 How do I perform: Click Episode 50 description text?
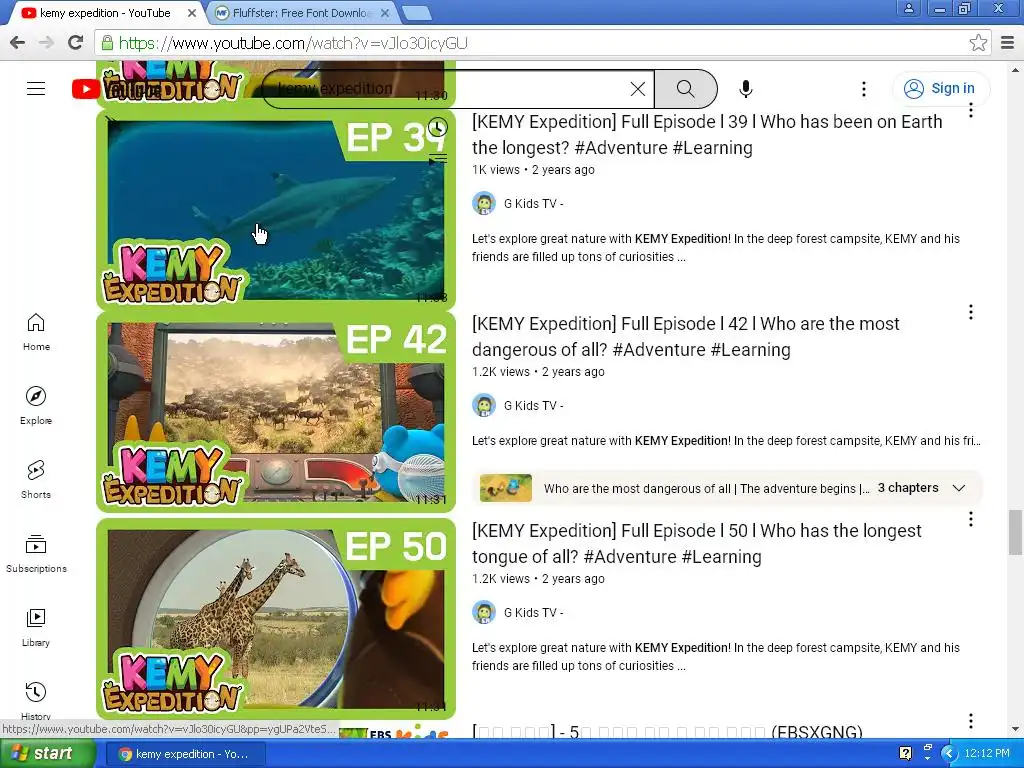pos(716,656)
